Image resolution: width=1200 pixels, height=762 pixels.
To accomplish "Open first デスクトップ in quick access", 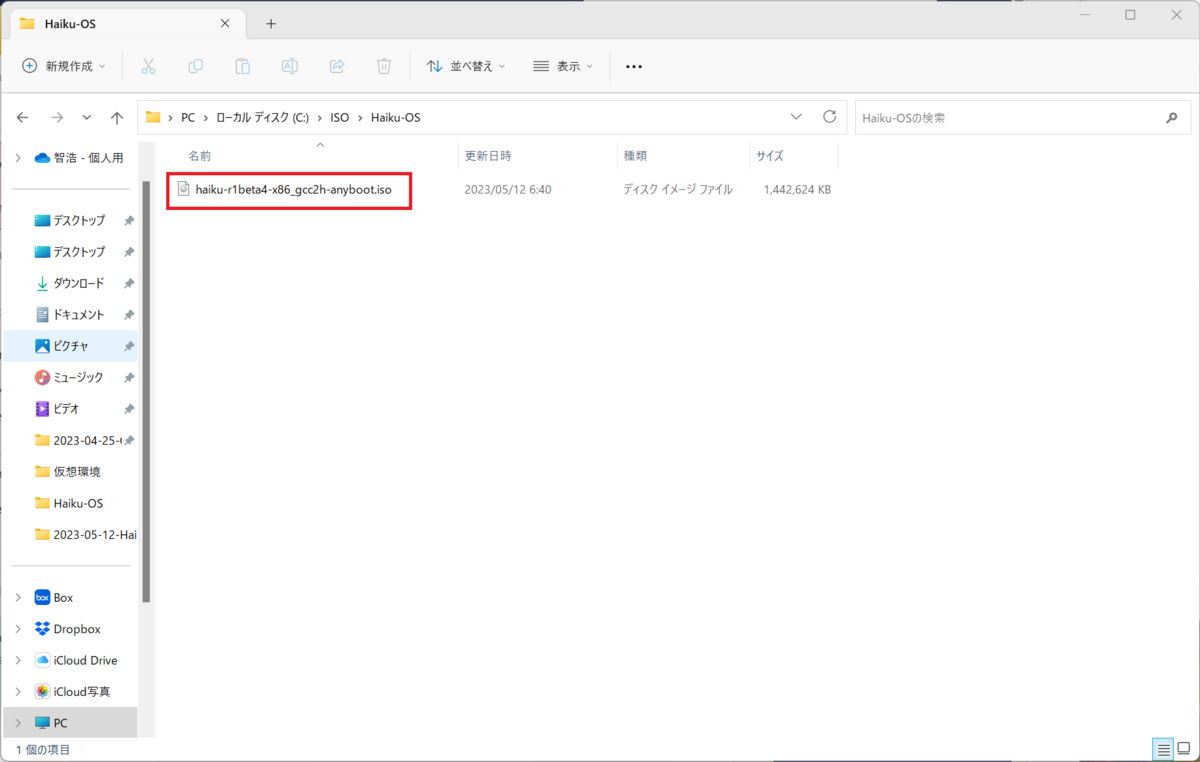I will pyautogui.click(x=79, y=220).
